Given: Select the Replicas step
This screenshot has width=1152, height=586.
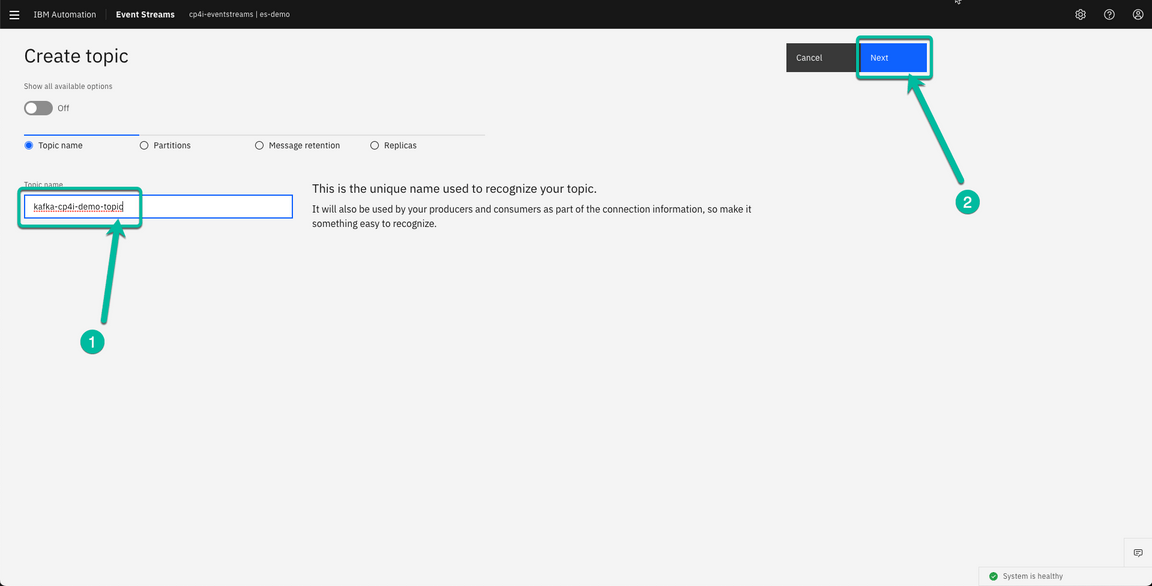Looking at the screenshot, I should (x=375, y=145).
